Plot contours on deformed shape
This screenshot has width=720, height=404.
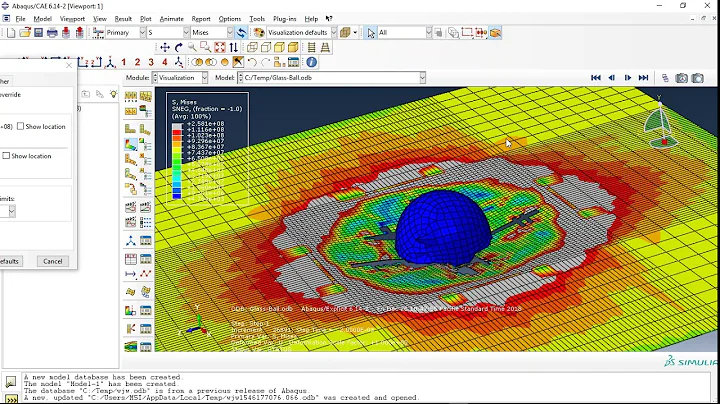pos(130,145)
